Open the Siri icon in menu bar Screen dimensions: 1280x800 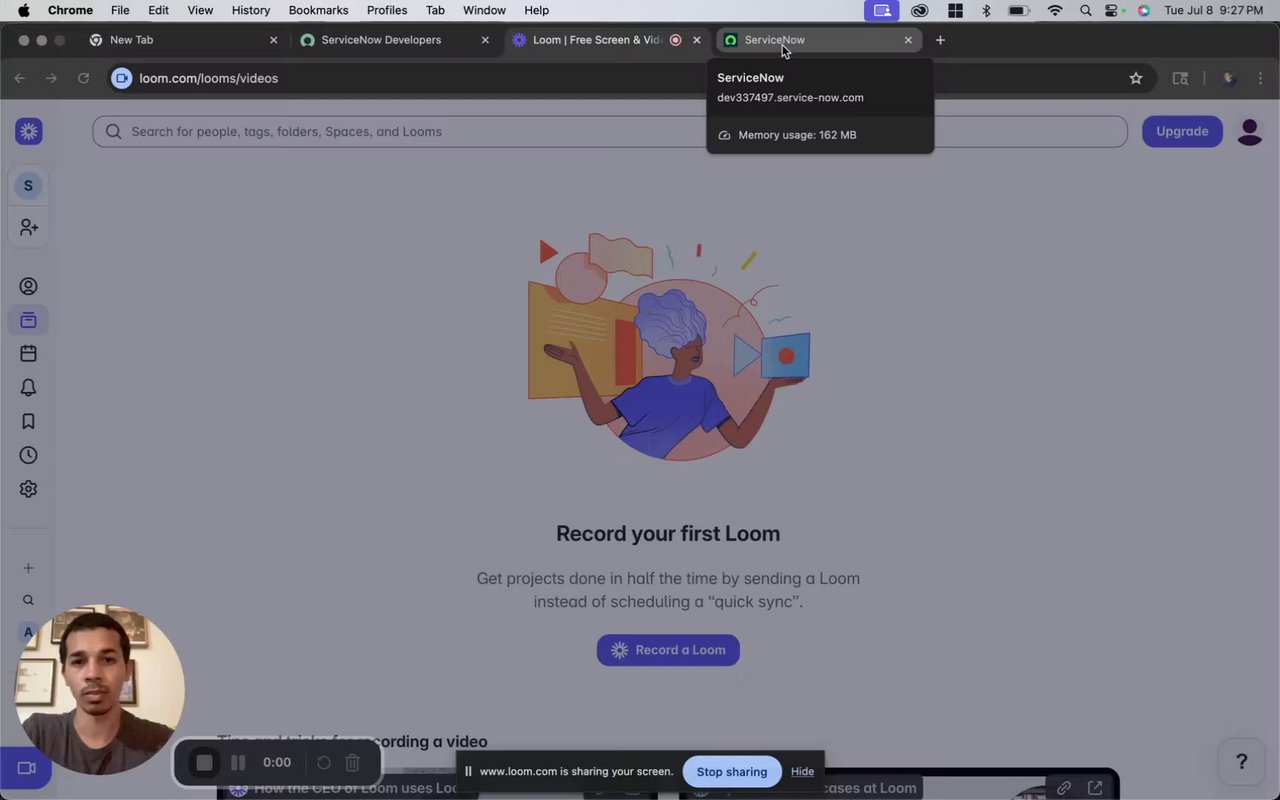(1144, 10)
